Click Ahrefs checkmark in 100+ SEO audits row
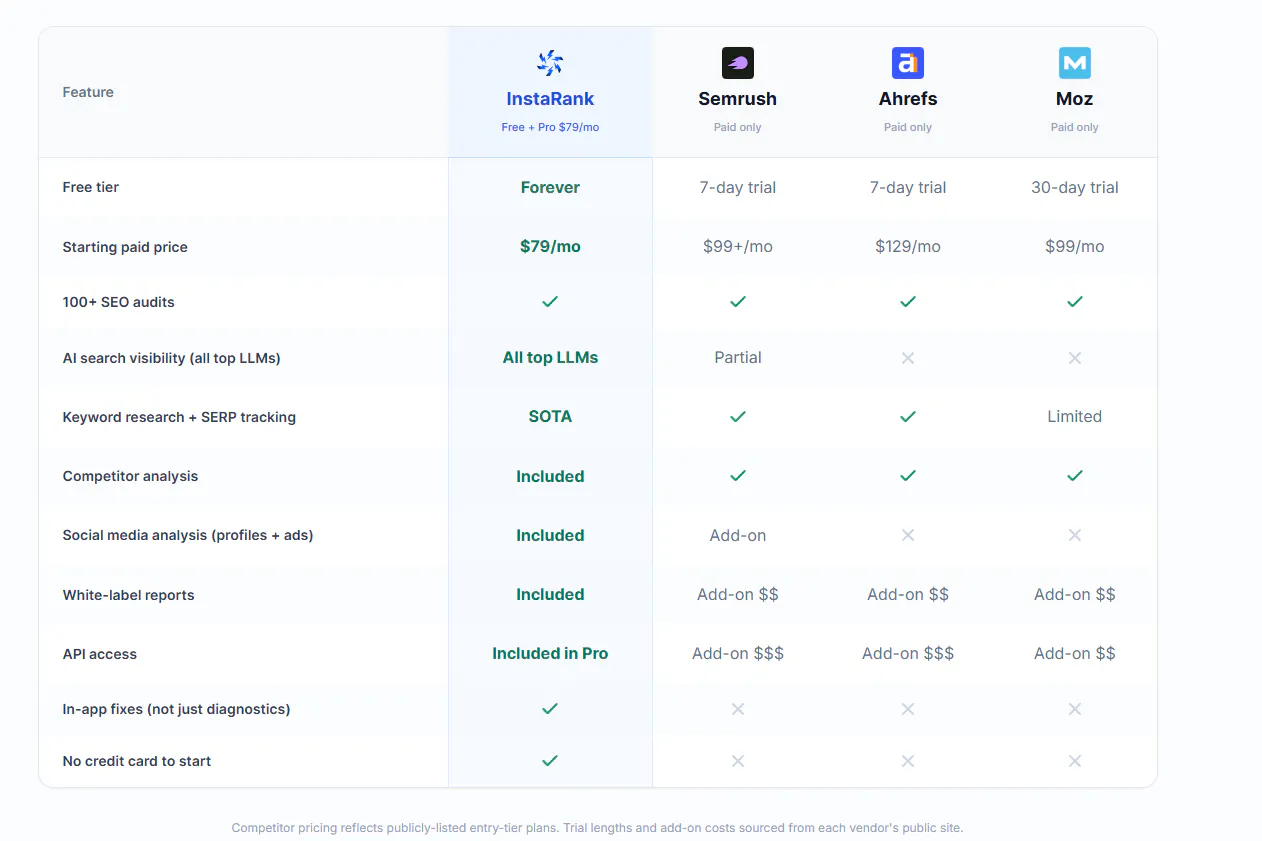The width and height of the screenshot is (1262, 841). [908, 301]
